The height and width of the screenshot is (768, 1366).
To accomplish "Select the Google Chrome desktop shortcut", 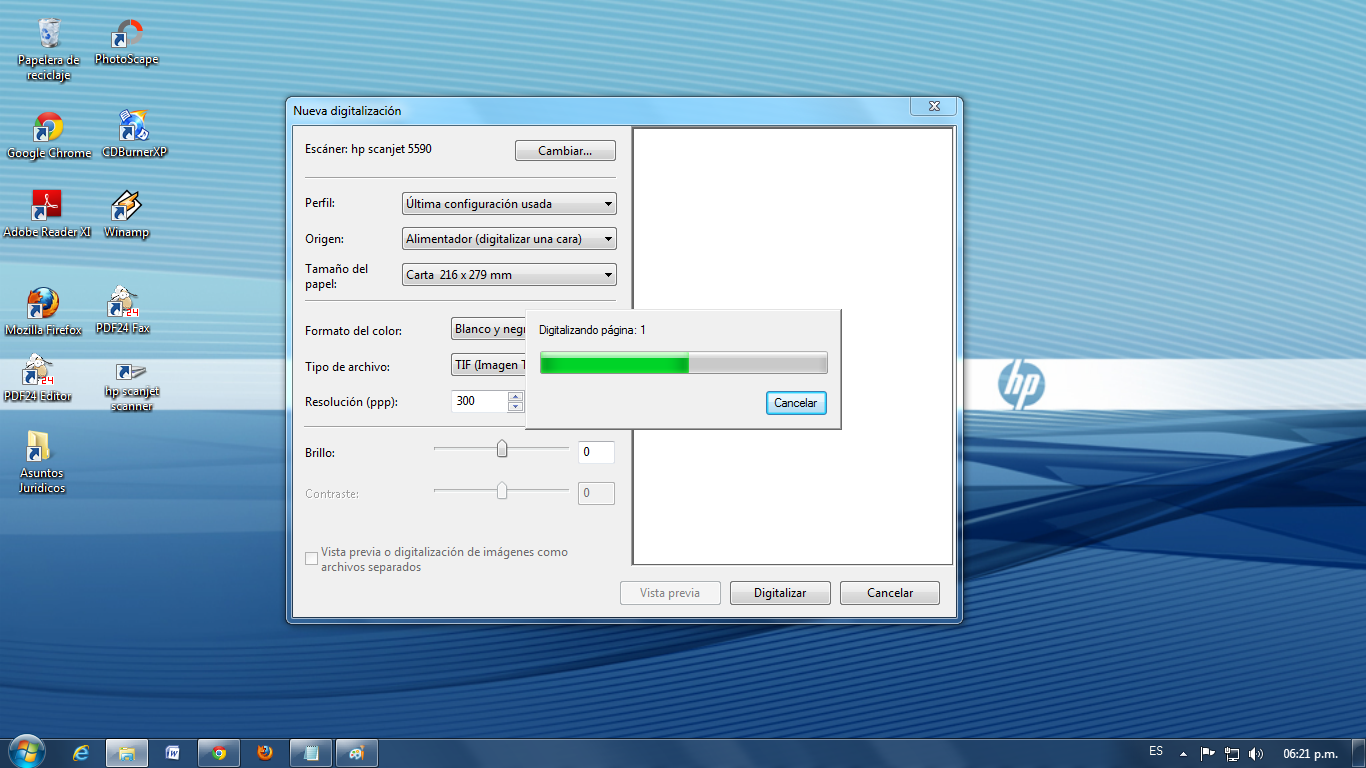I will (x=48, y=135).
